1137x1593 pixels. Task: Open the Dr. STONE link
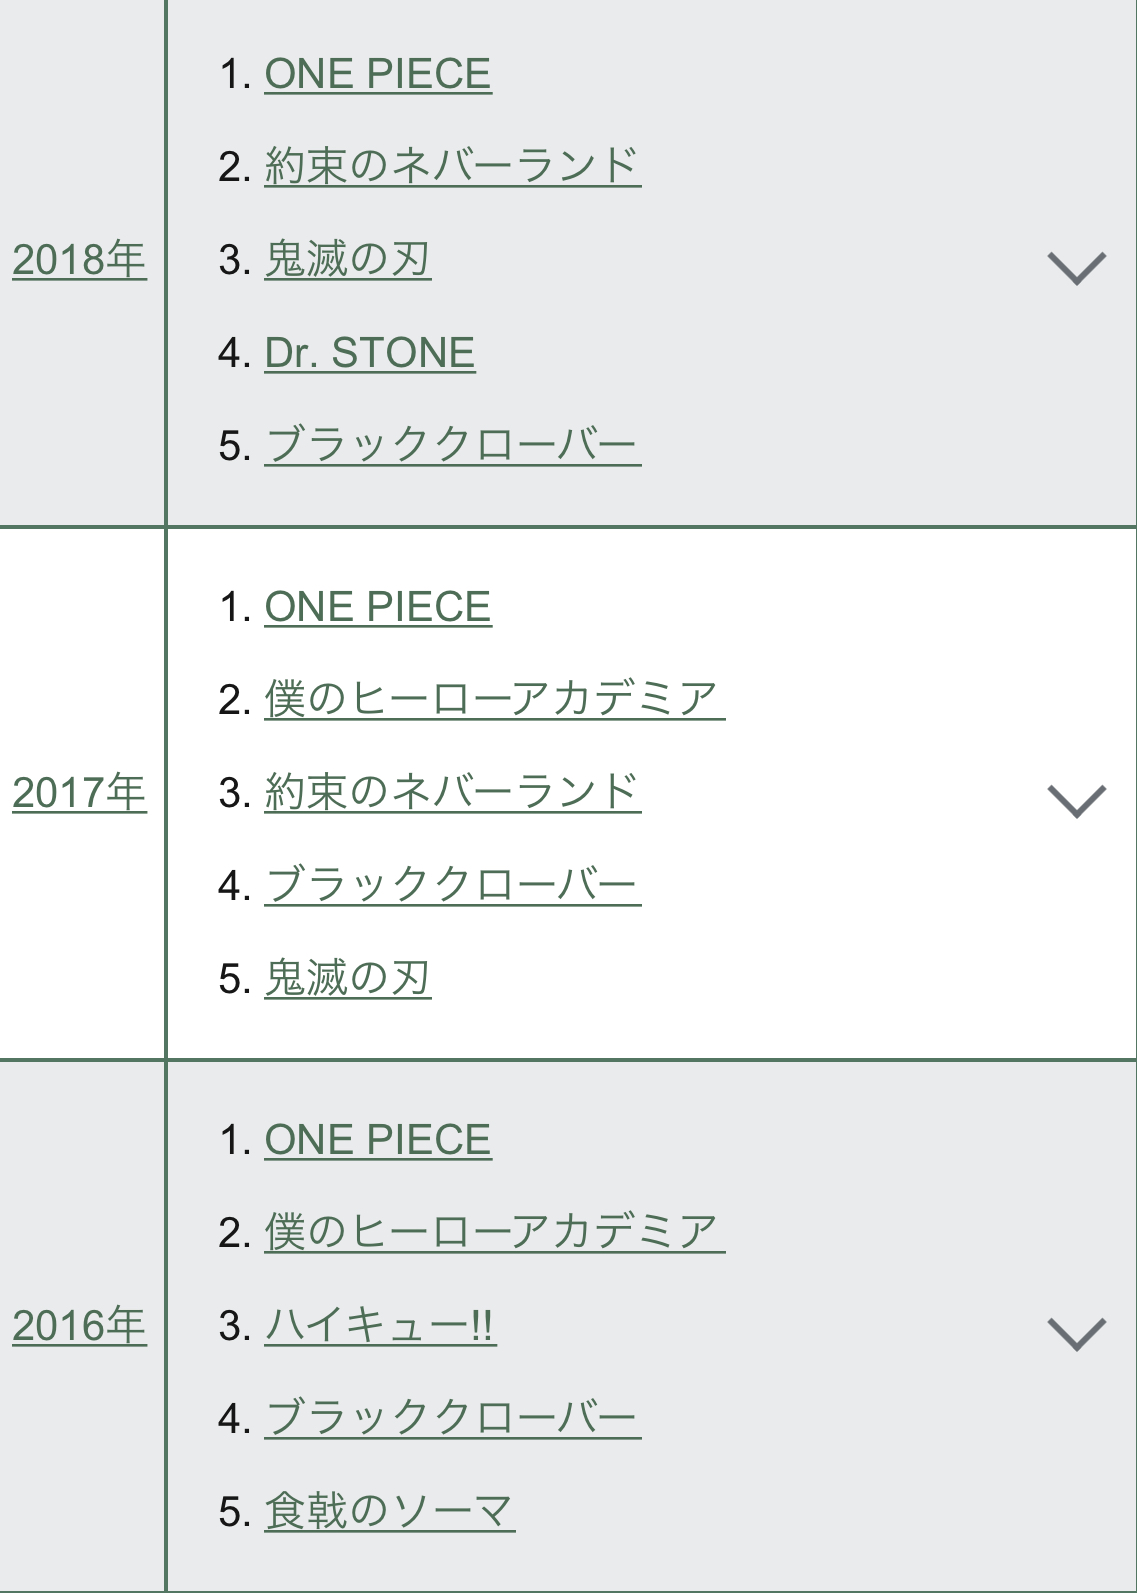click(370, 353)
